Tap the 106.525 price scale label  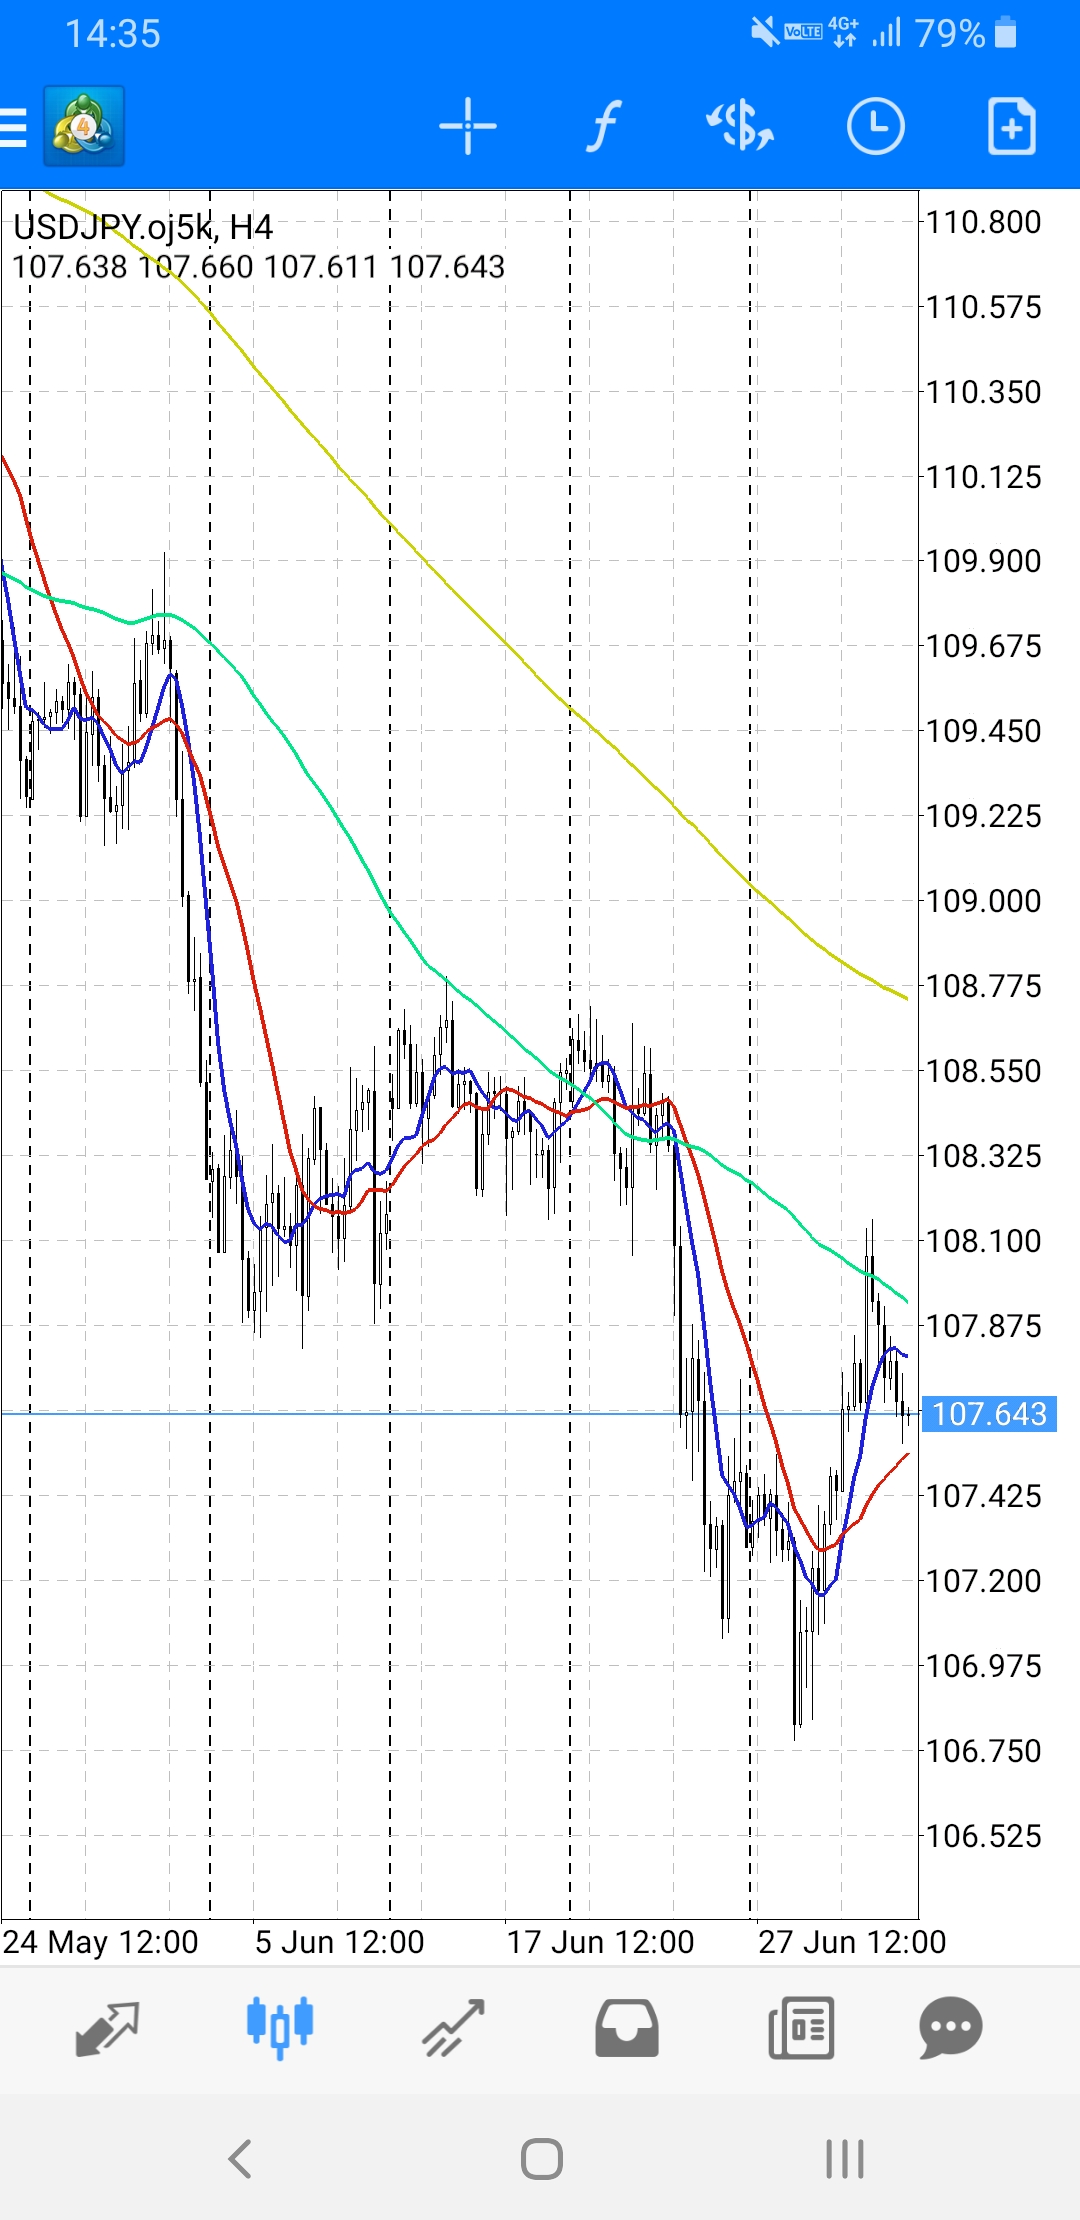pyautogui.click(x=984, y=1836)
